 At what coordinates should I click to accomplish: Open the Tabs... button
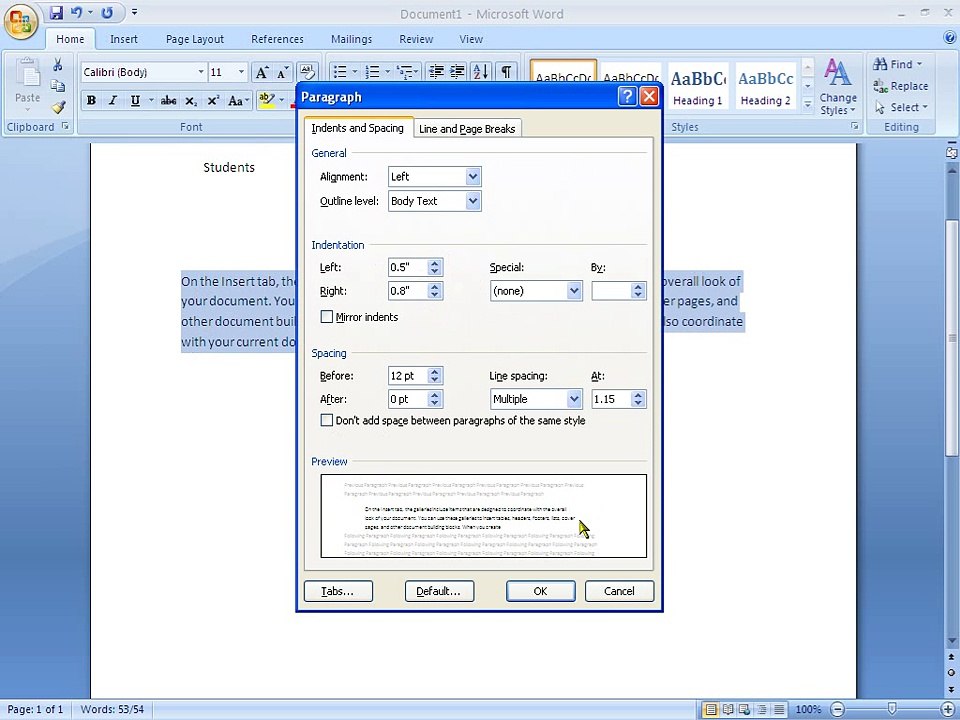(338, 591)
